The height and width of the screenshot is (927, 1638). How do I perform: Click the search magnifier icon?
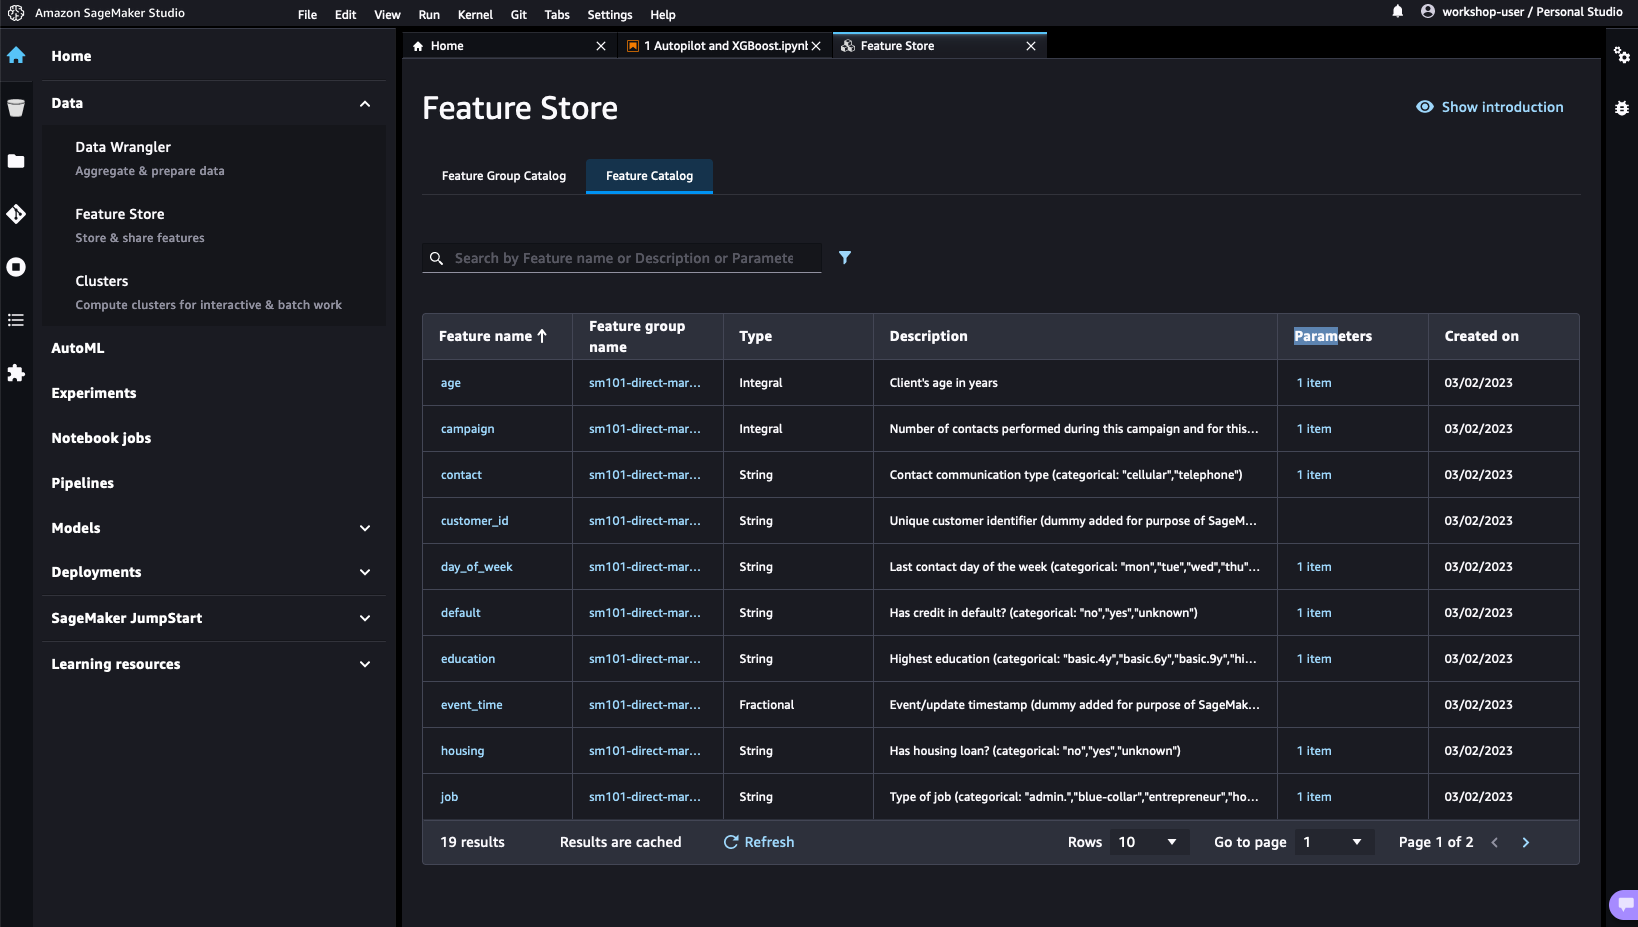(437, 258)
